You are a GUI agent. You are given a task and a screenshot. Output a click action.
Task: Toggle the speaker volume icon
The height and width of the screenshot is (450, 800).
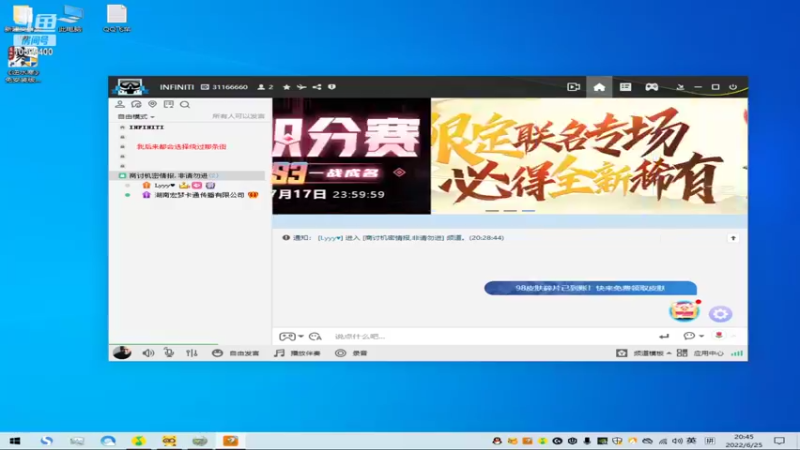[x=148, y=353]
